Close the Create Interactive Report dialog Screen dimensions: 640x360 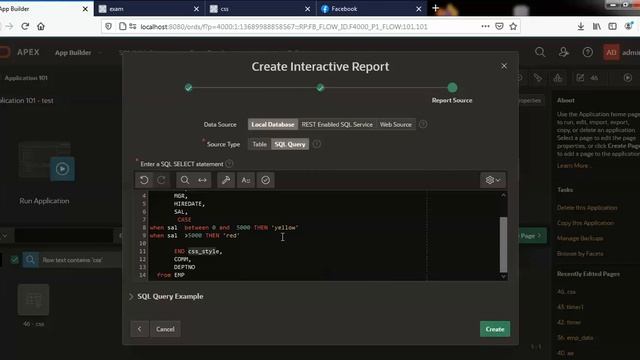(504, 66)
